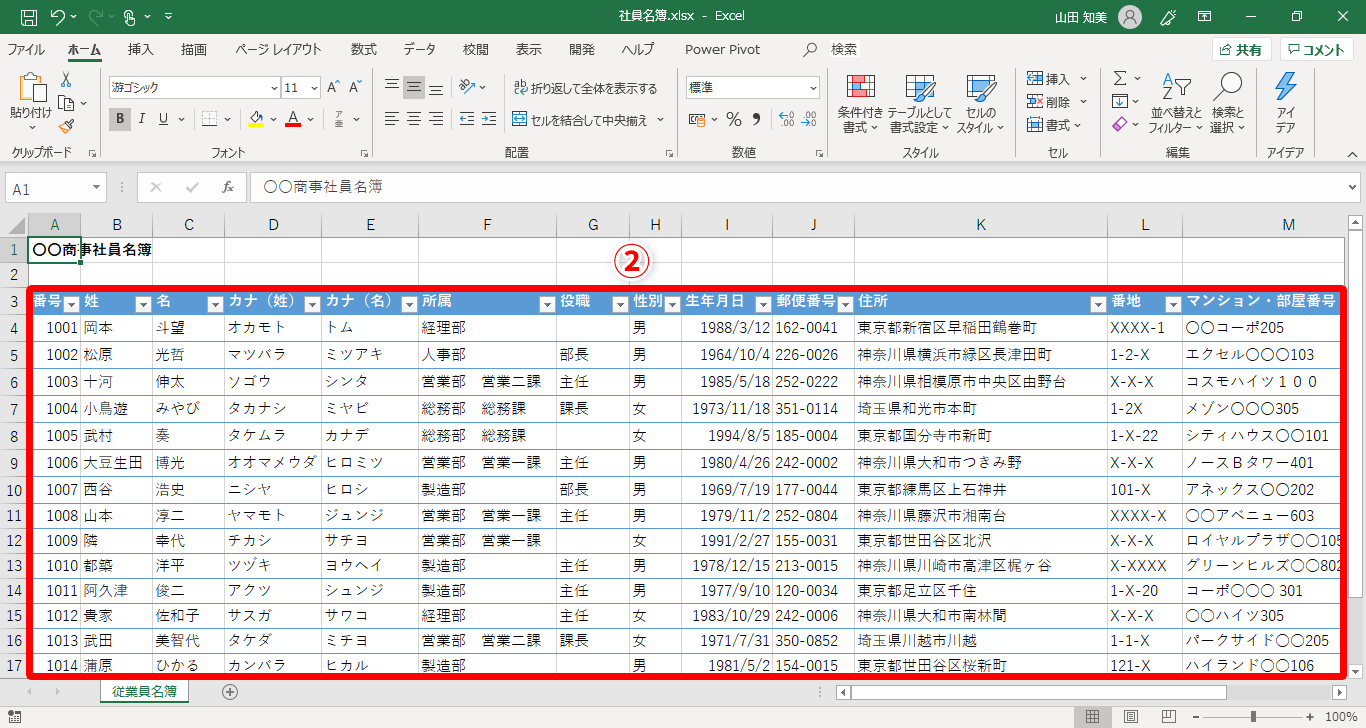Apply percent style format
Viewport: 1366px width, 728px height.
click(x=733, y=119)
